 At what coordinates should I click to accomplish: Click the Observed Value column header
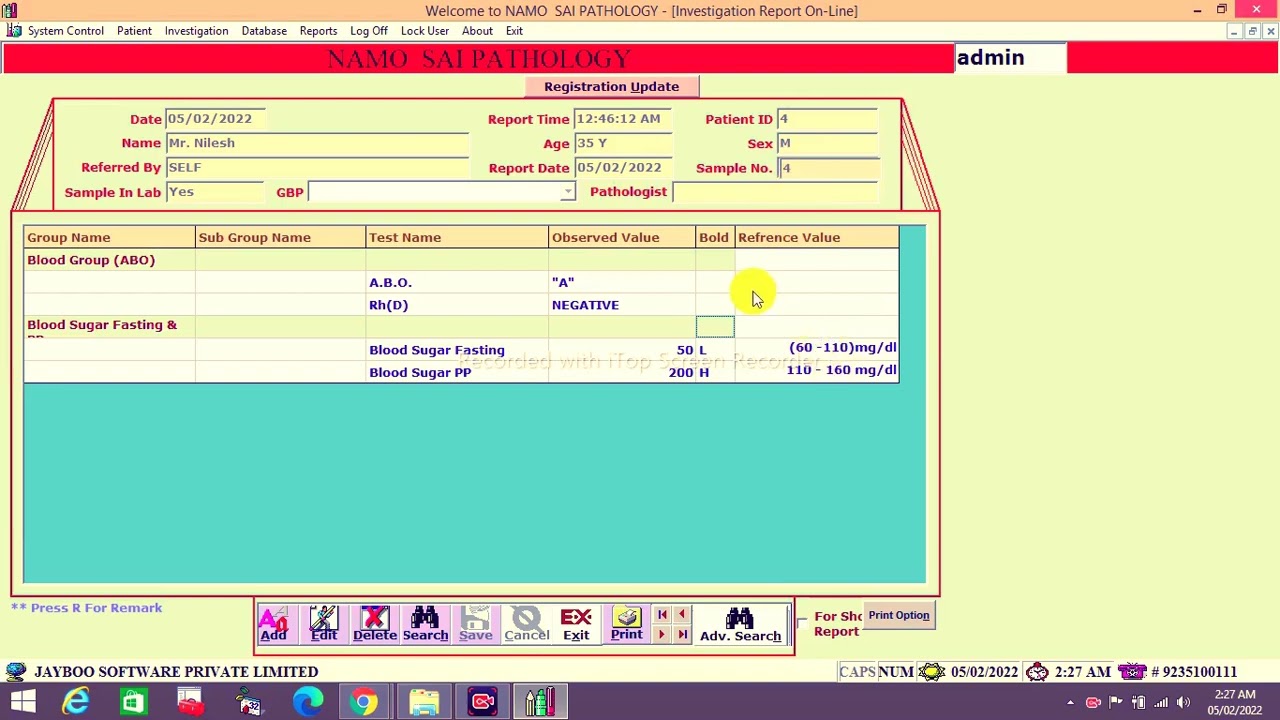click(622, 238)
